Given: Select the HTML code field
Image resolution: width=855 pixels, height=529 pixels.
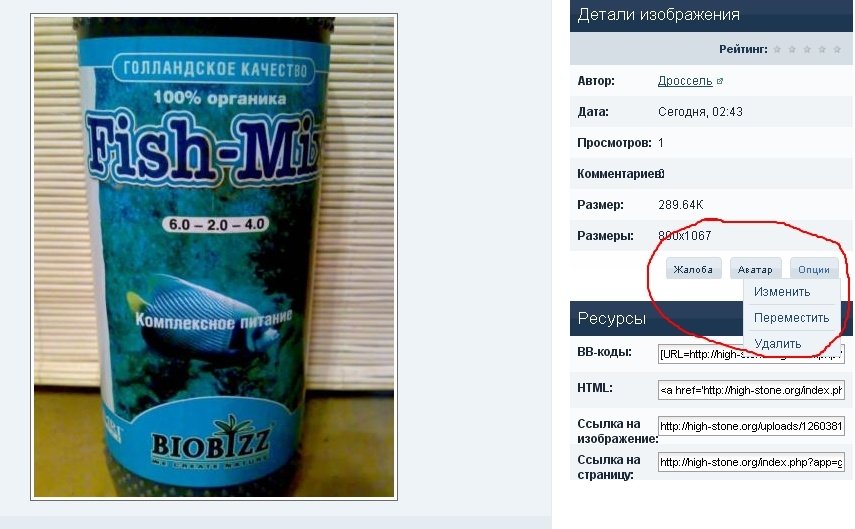Looking at the screenshot, I should [x=751, y=390].
